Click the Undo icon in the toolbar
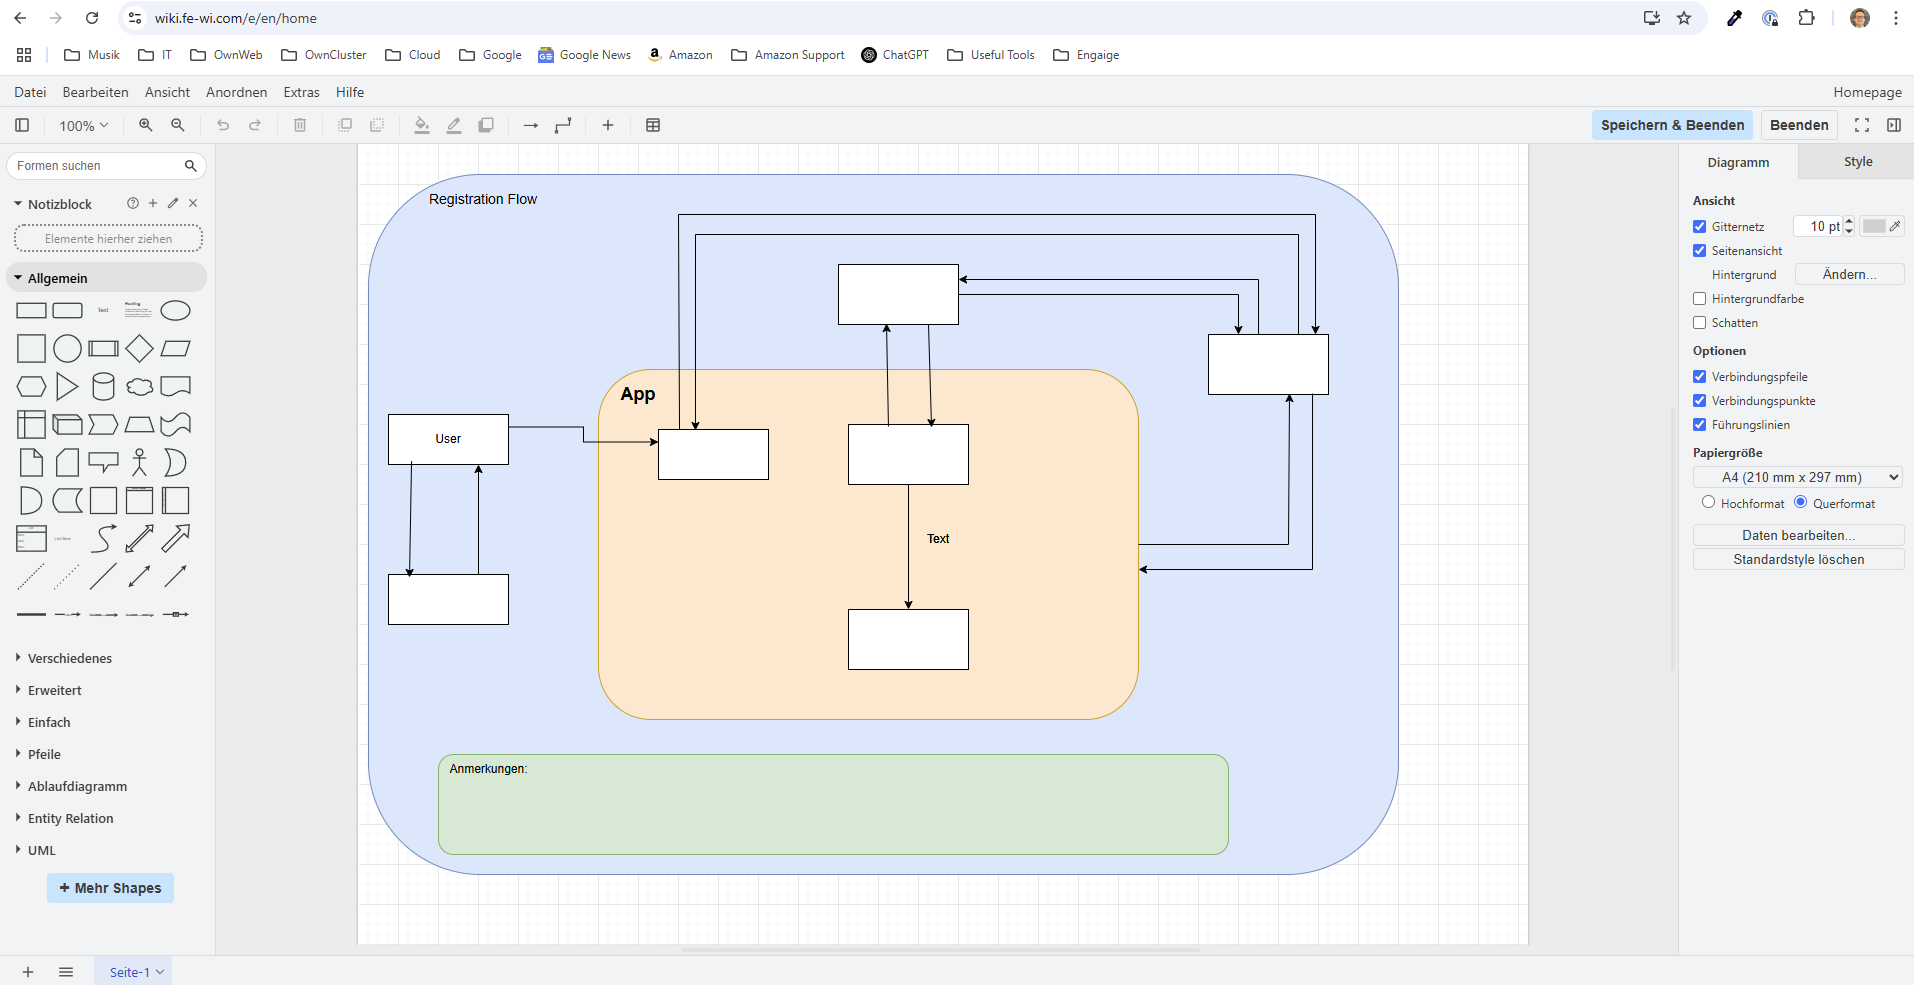The width and height of the screenshot is (1914, 985). [x=222, y=125]
